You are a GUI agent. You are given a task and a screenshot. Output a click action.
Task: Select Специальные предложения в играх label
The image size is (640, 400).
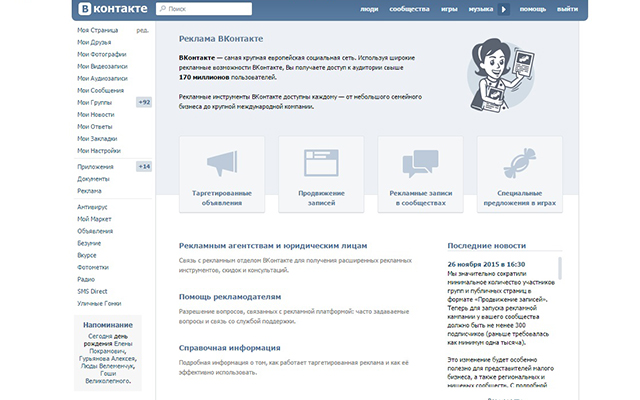coord(520,198)
